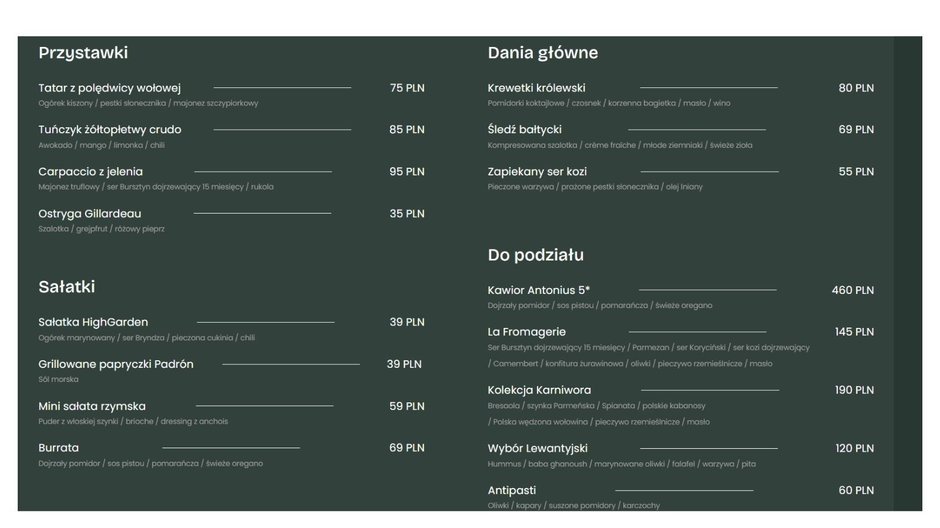Click Carpaccio z jelenia menu entry
The width and height of the screenshot is (940, 528).
click(x=90, y=172)
